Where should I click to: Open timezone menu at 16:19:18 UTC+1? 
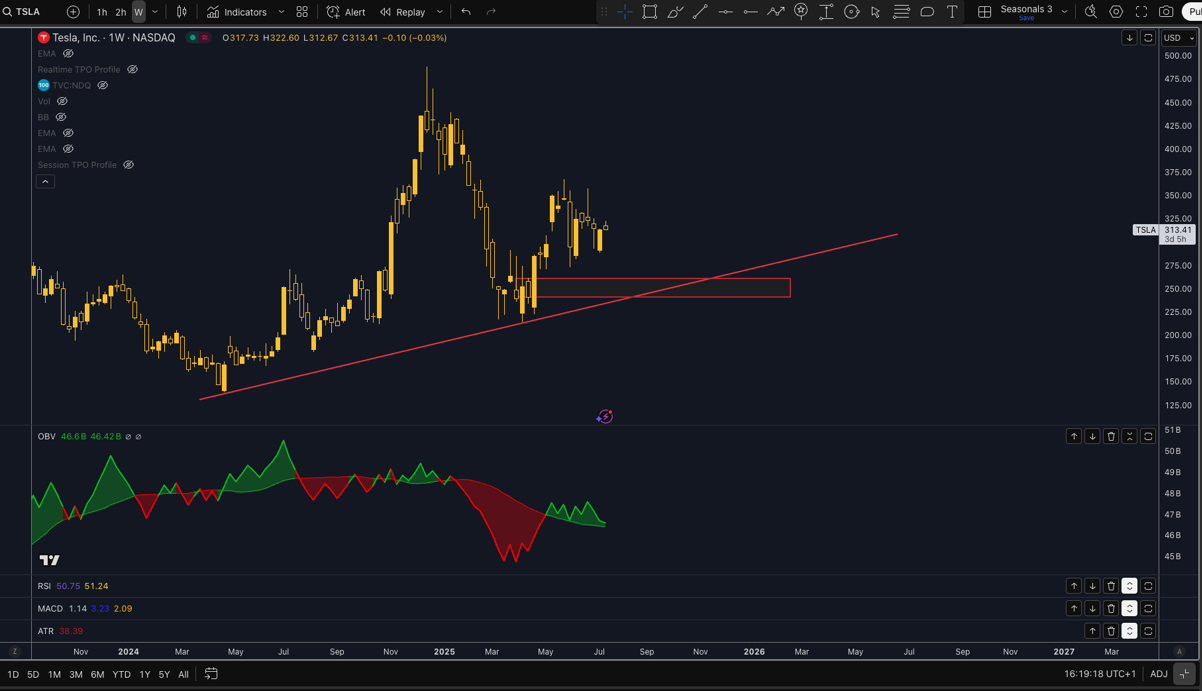pos(1100,675)
